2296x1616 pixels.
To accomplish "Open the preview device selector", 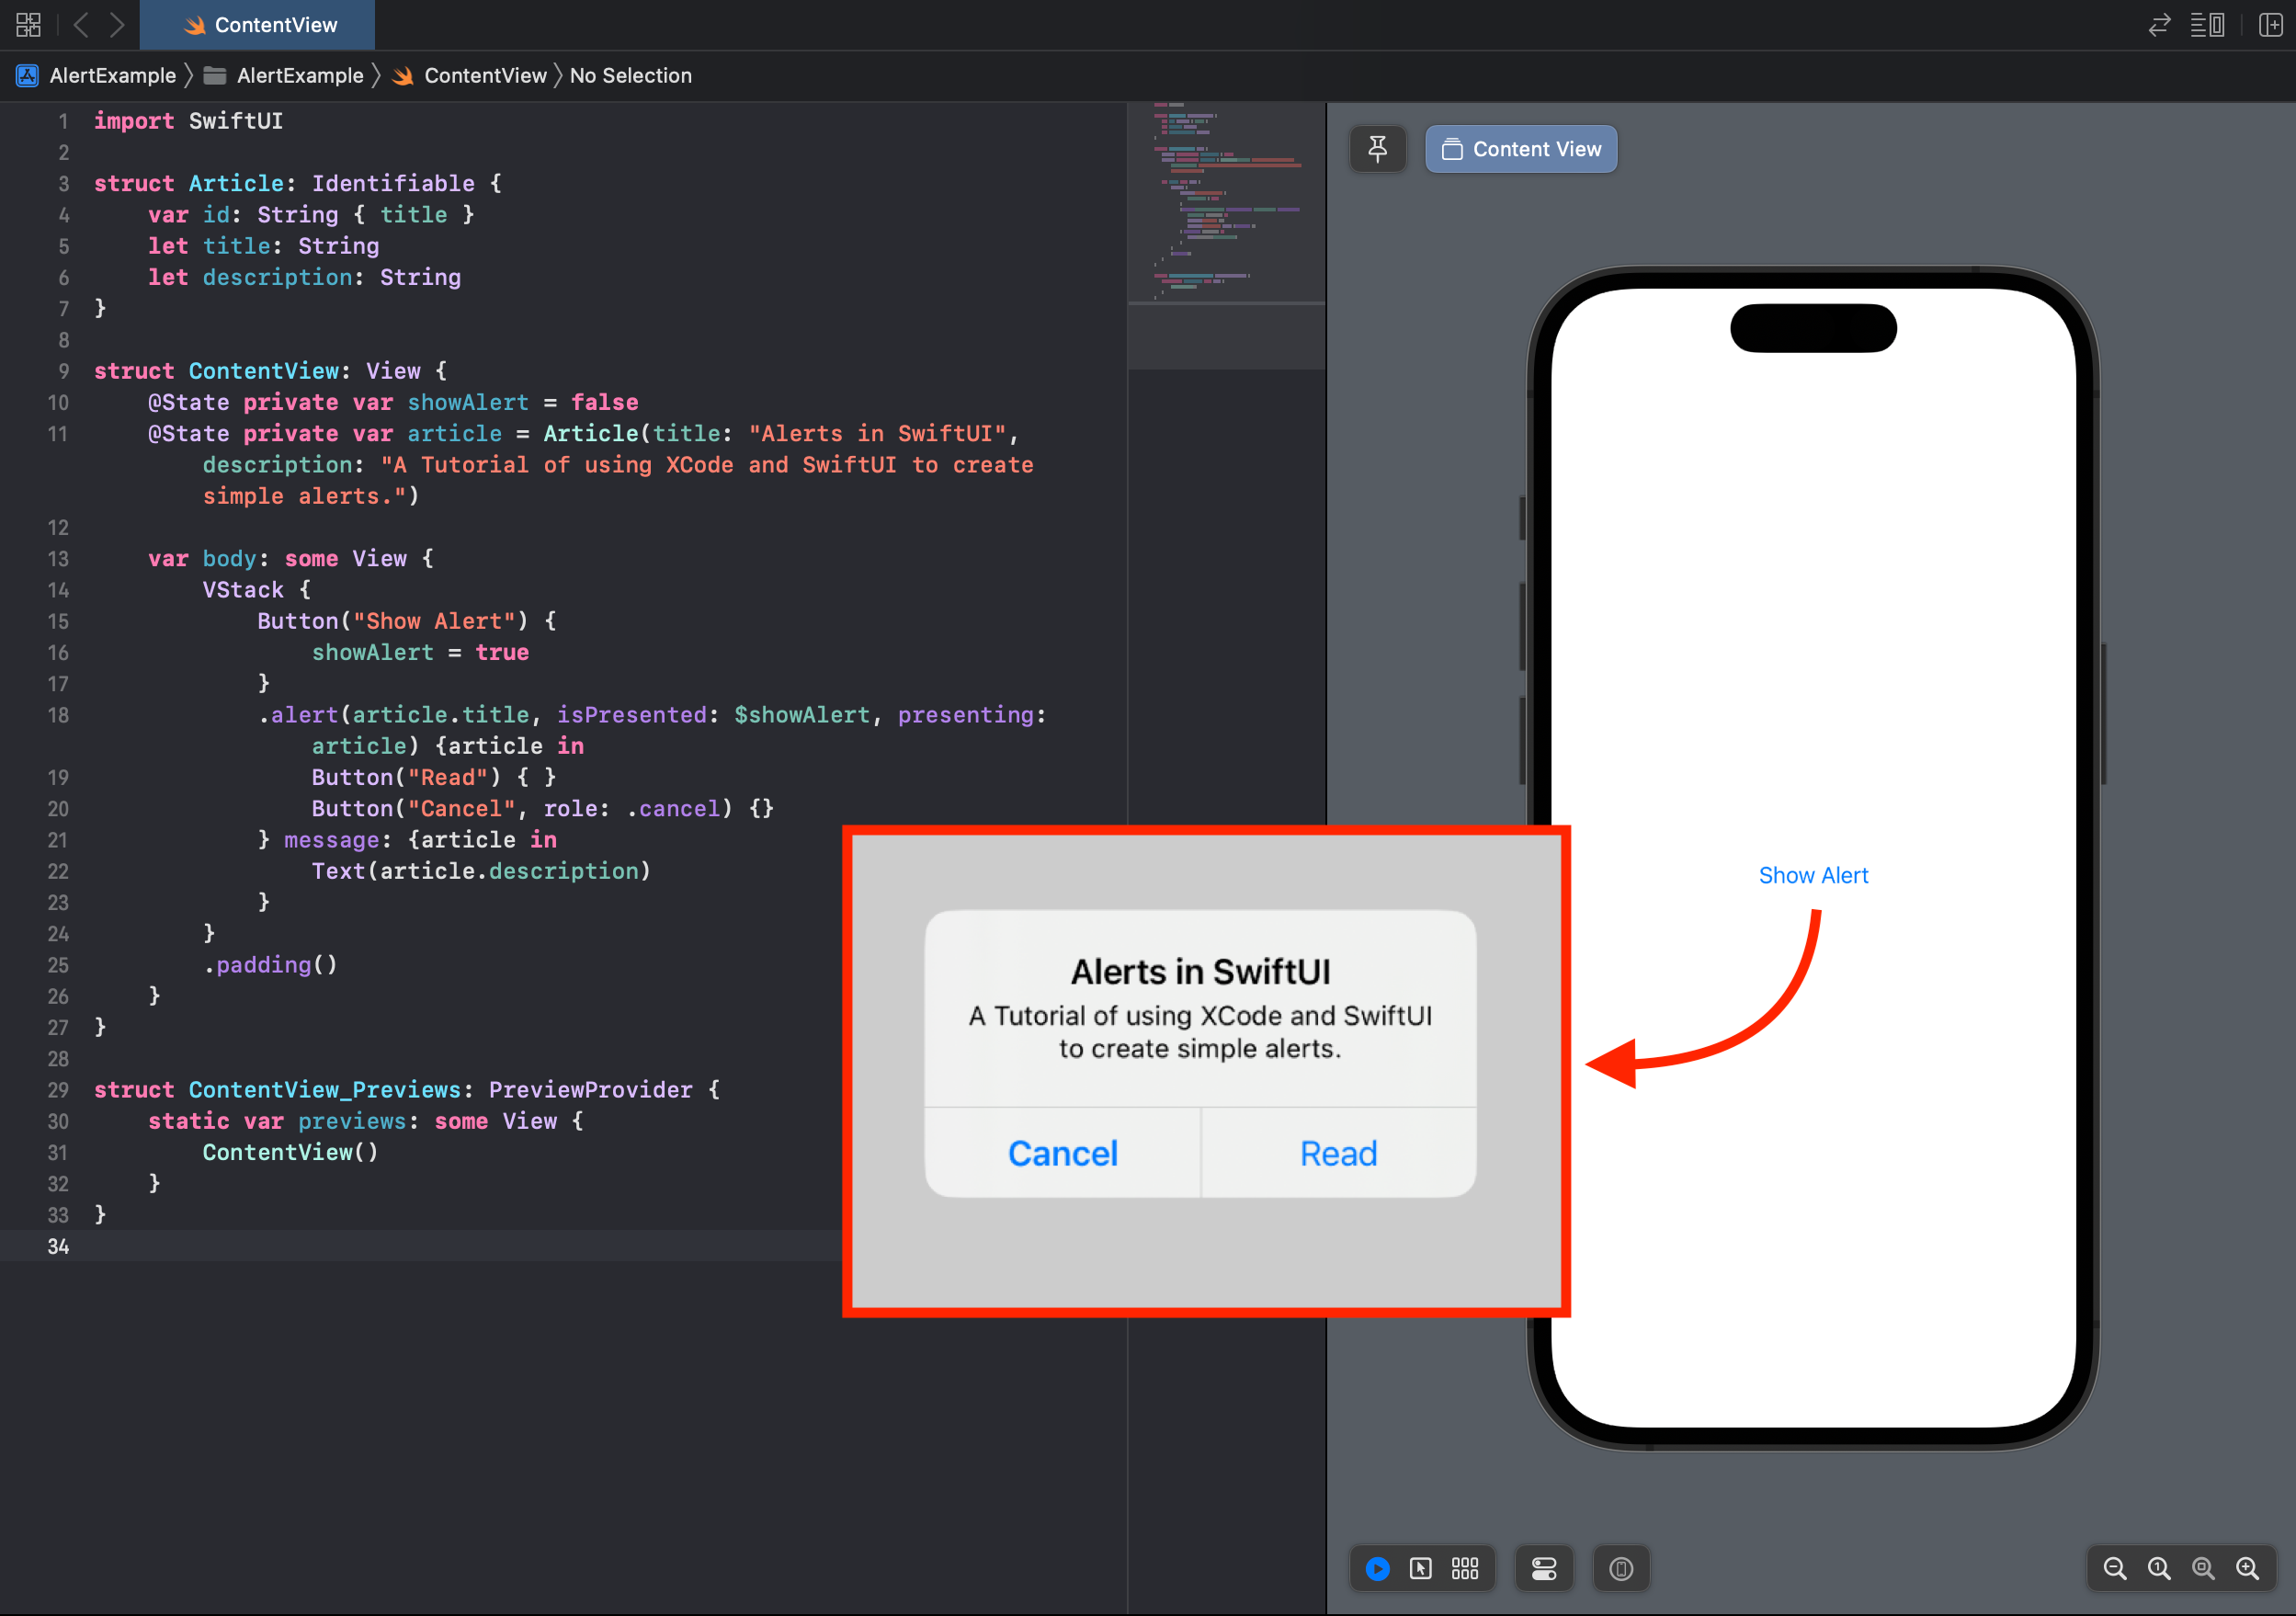I will (1621, 1568).
